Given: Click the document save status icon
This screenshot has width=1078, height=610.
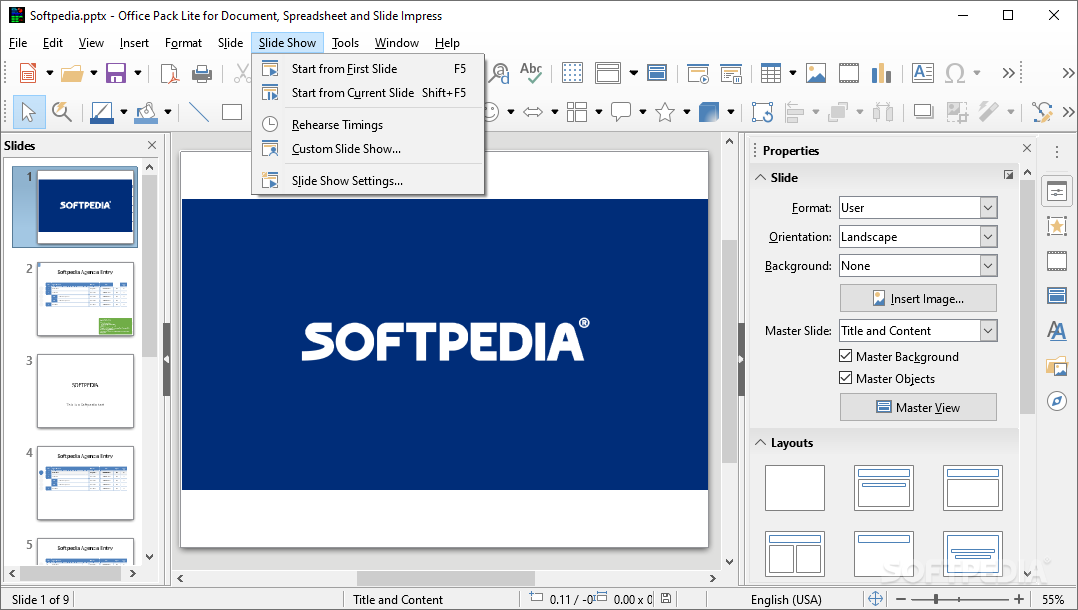Looking at the screenshot, I should click(x=666, y=599).
